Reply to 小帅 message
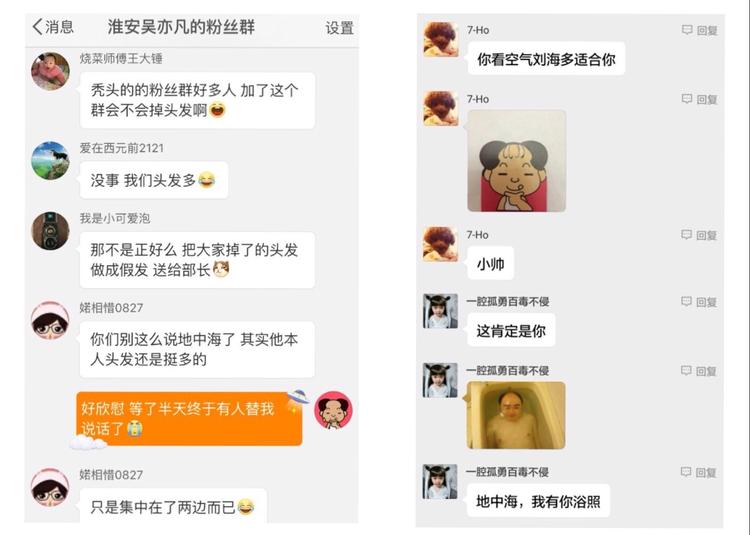 (x=699, y=235)
